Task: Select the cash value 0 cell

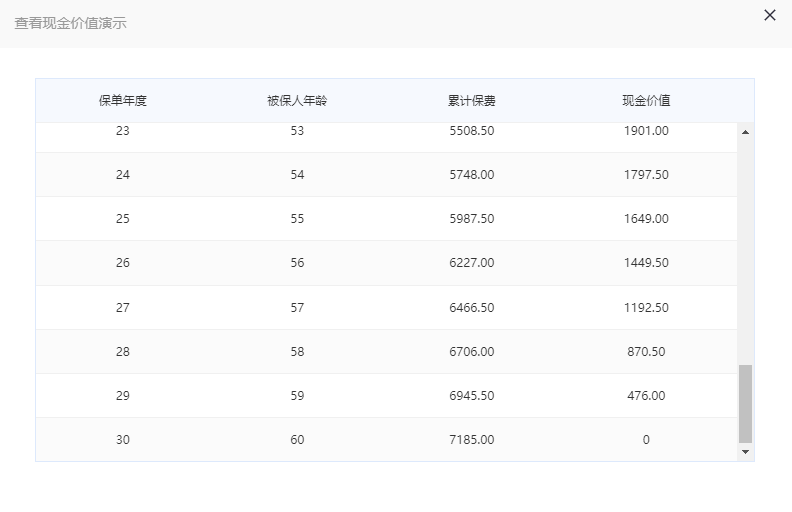Action: click(646, 439)
